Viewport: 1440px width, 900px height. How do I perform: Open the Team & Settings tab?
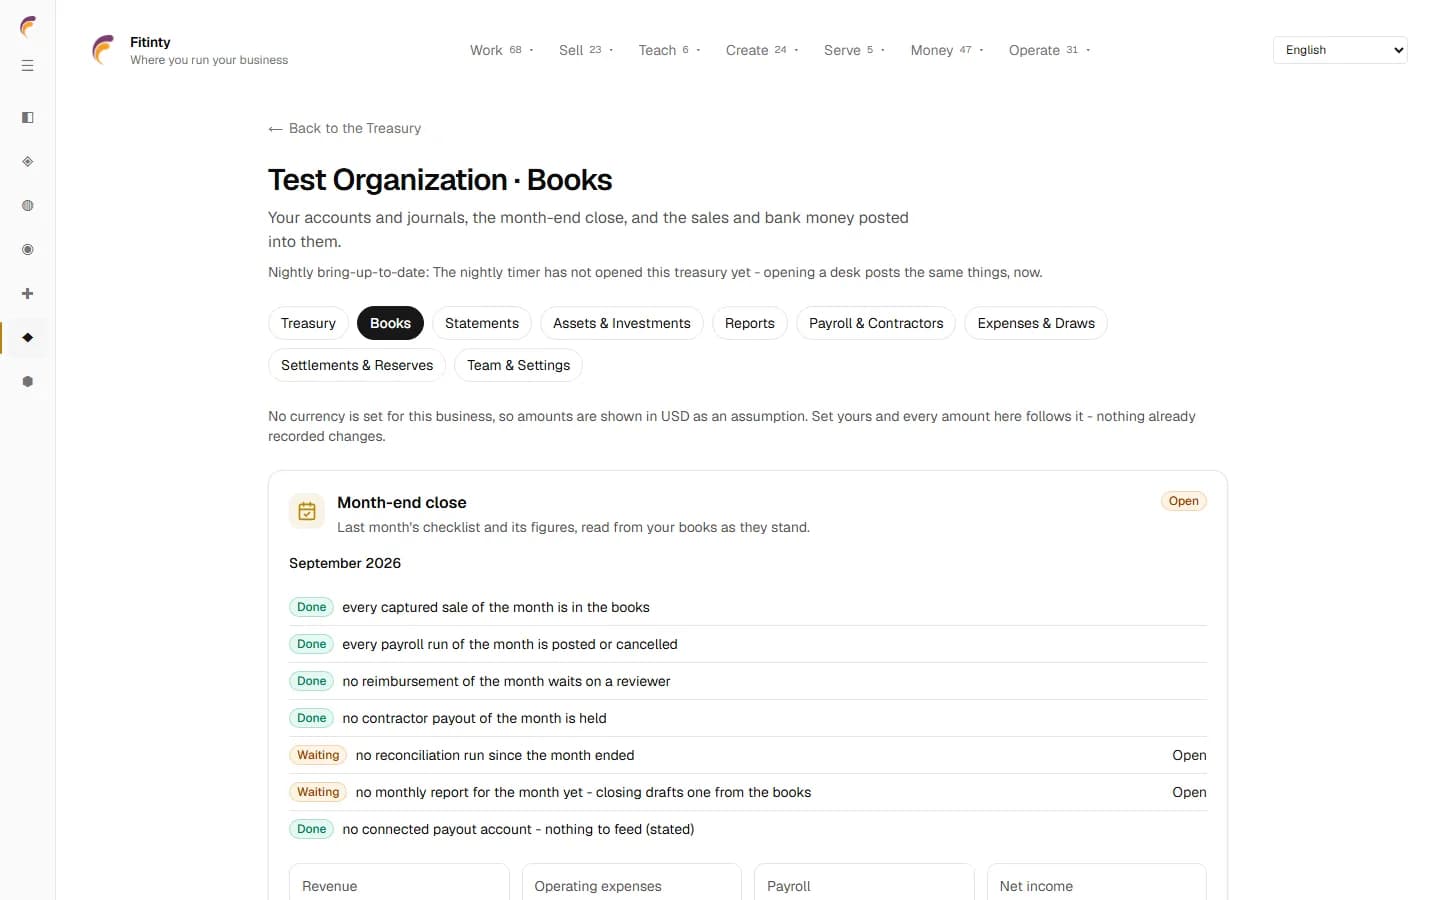click(x=518, y=365)
